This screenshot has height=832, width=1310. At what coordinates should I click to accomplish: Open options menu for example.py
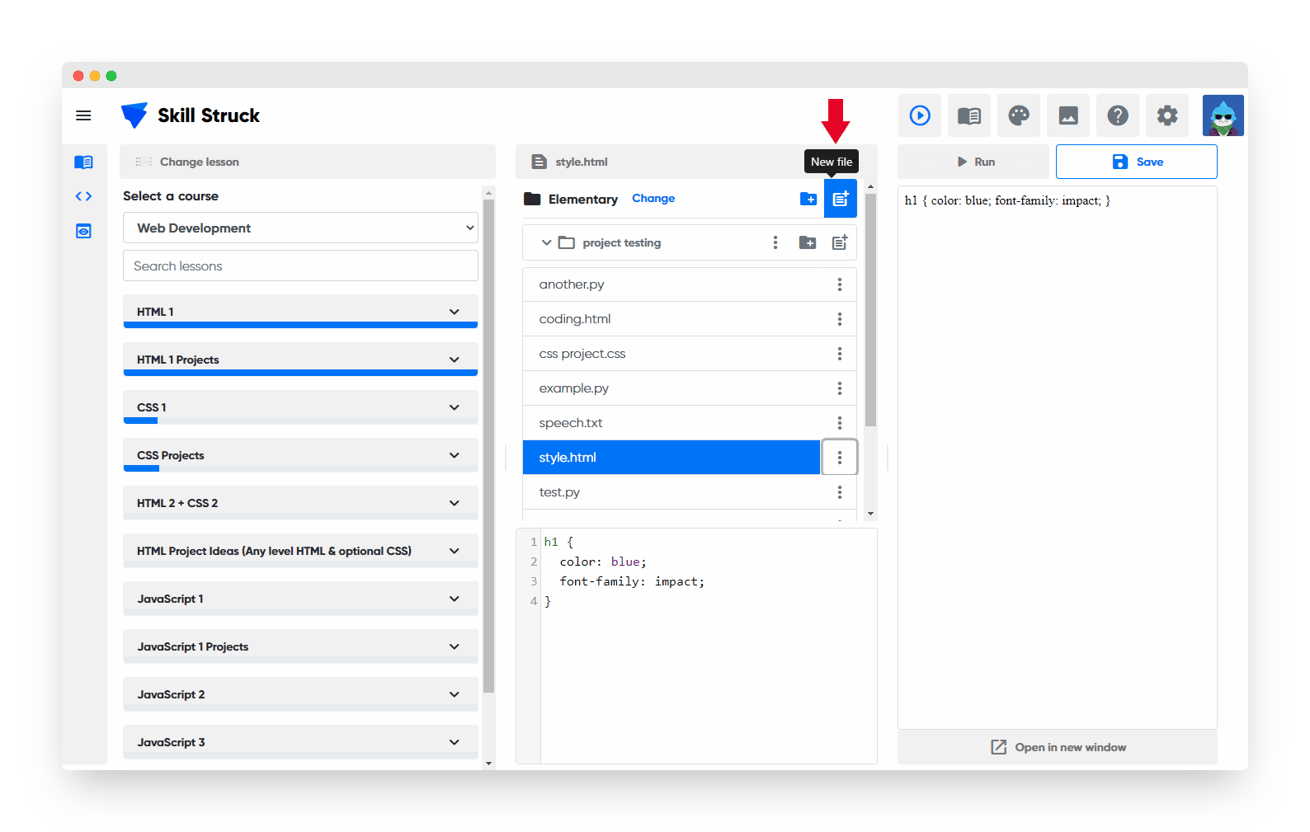coord(840,388)
